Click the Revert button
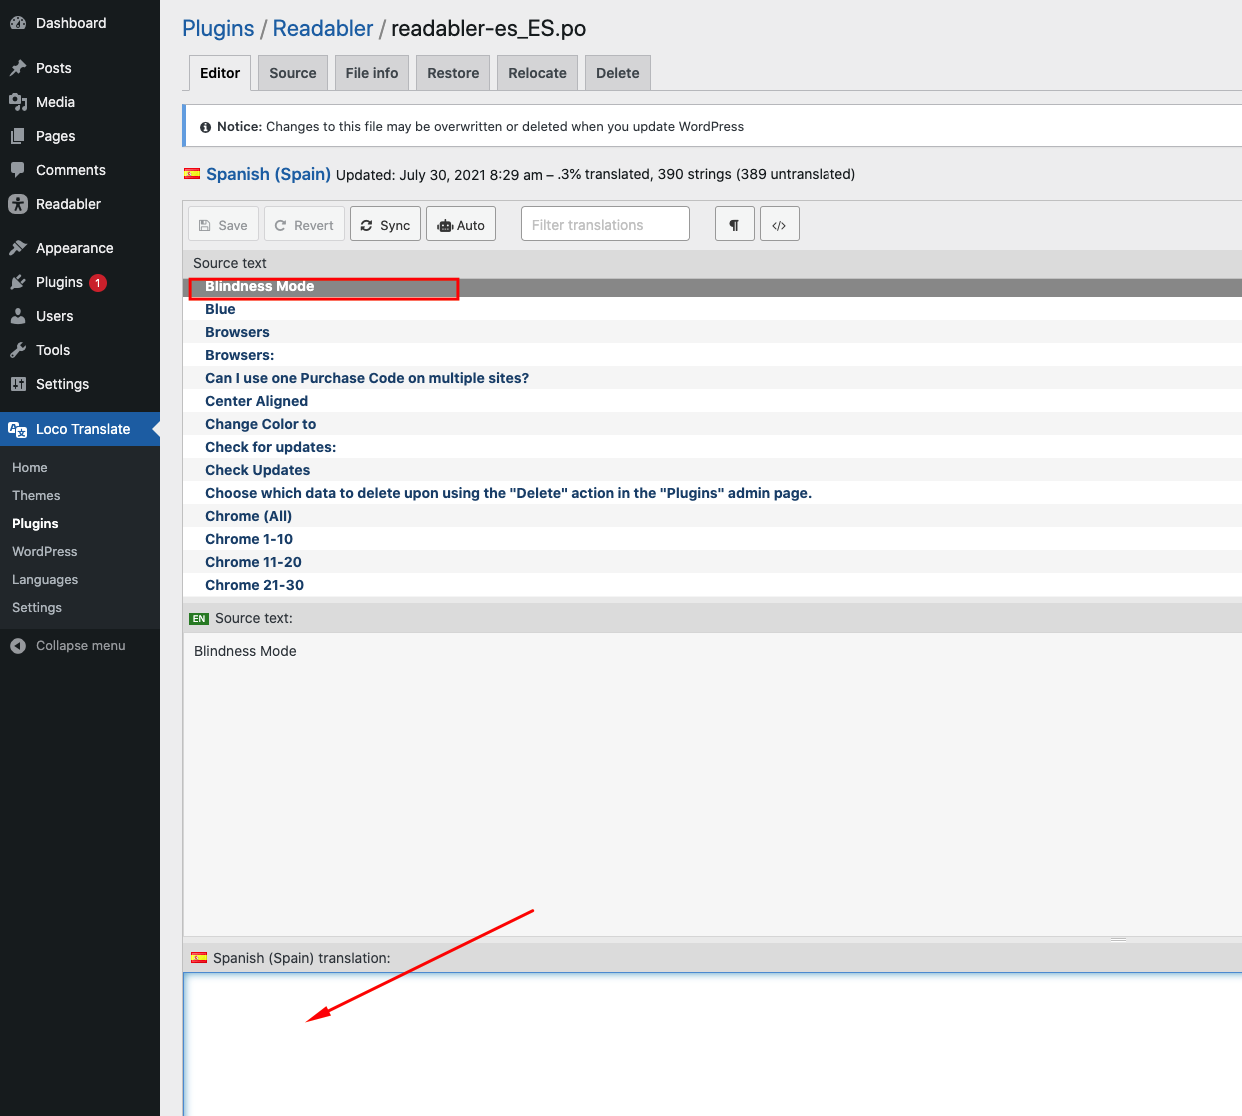Viewport: 1242px width, 1116px height. pyautogui.click(x=304, y=225)
